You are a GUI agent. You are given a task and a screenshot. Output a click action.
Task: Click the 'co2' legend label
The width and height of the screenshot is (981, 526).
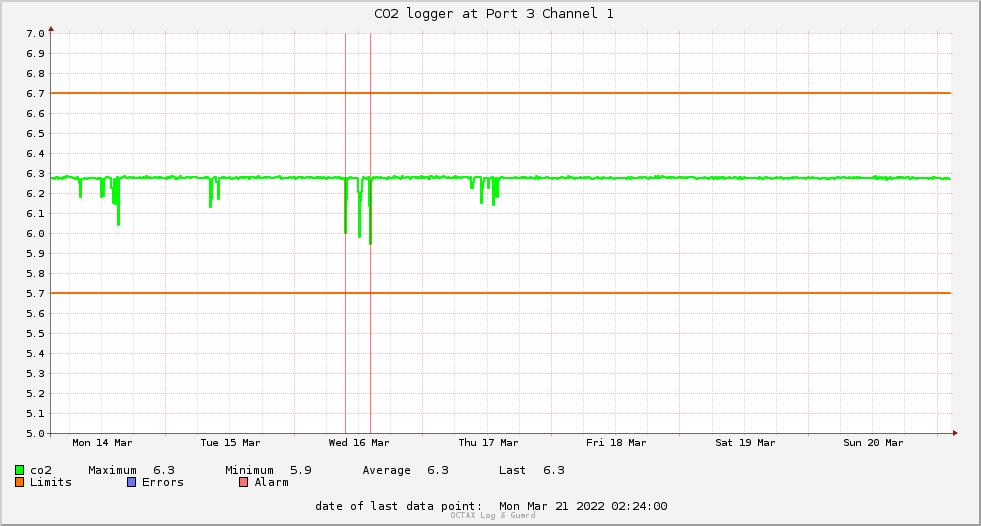(41, 470)
